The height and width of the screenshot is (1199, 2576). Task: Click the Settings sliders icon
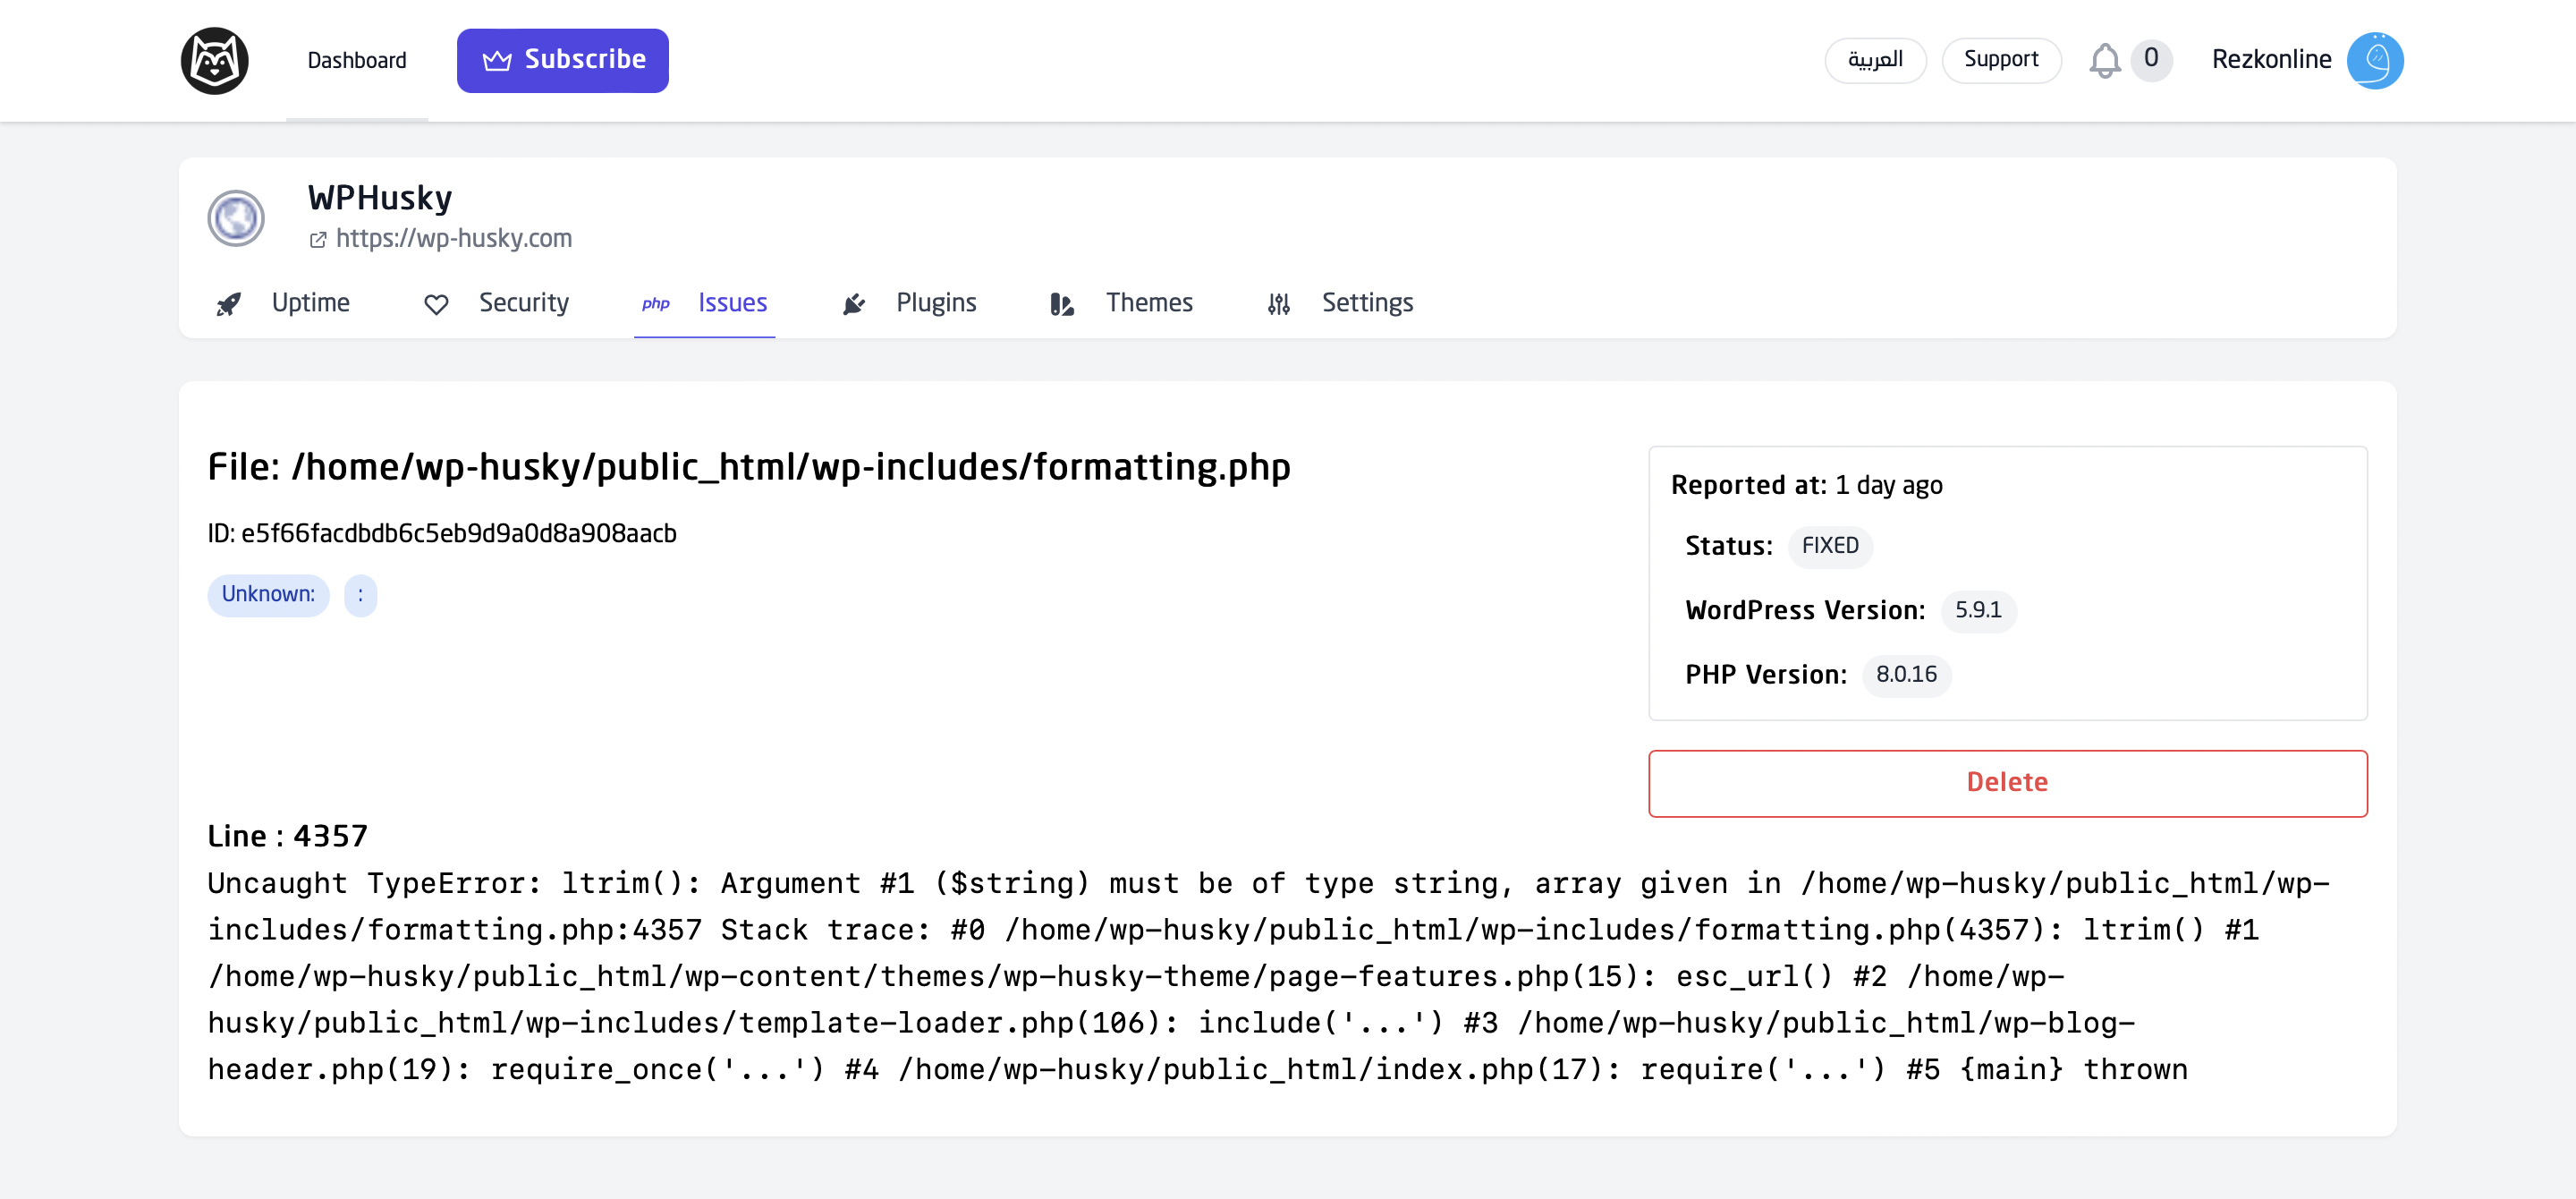(x=1278, y=304)
